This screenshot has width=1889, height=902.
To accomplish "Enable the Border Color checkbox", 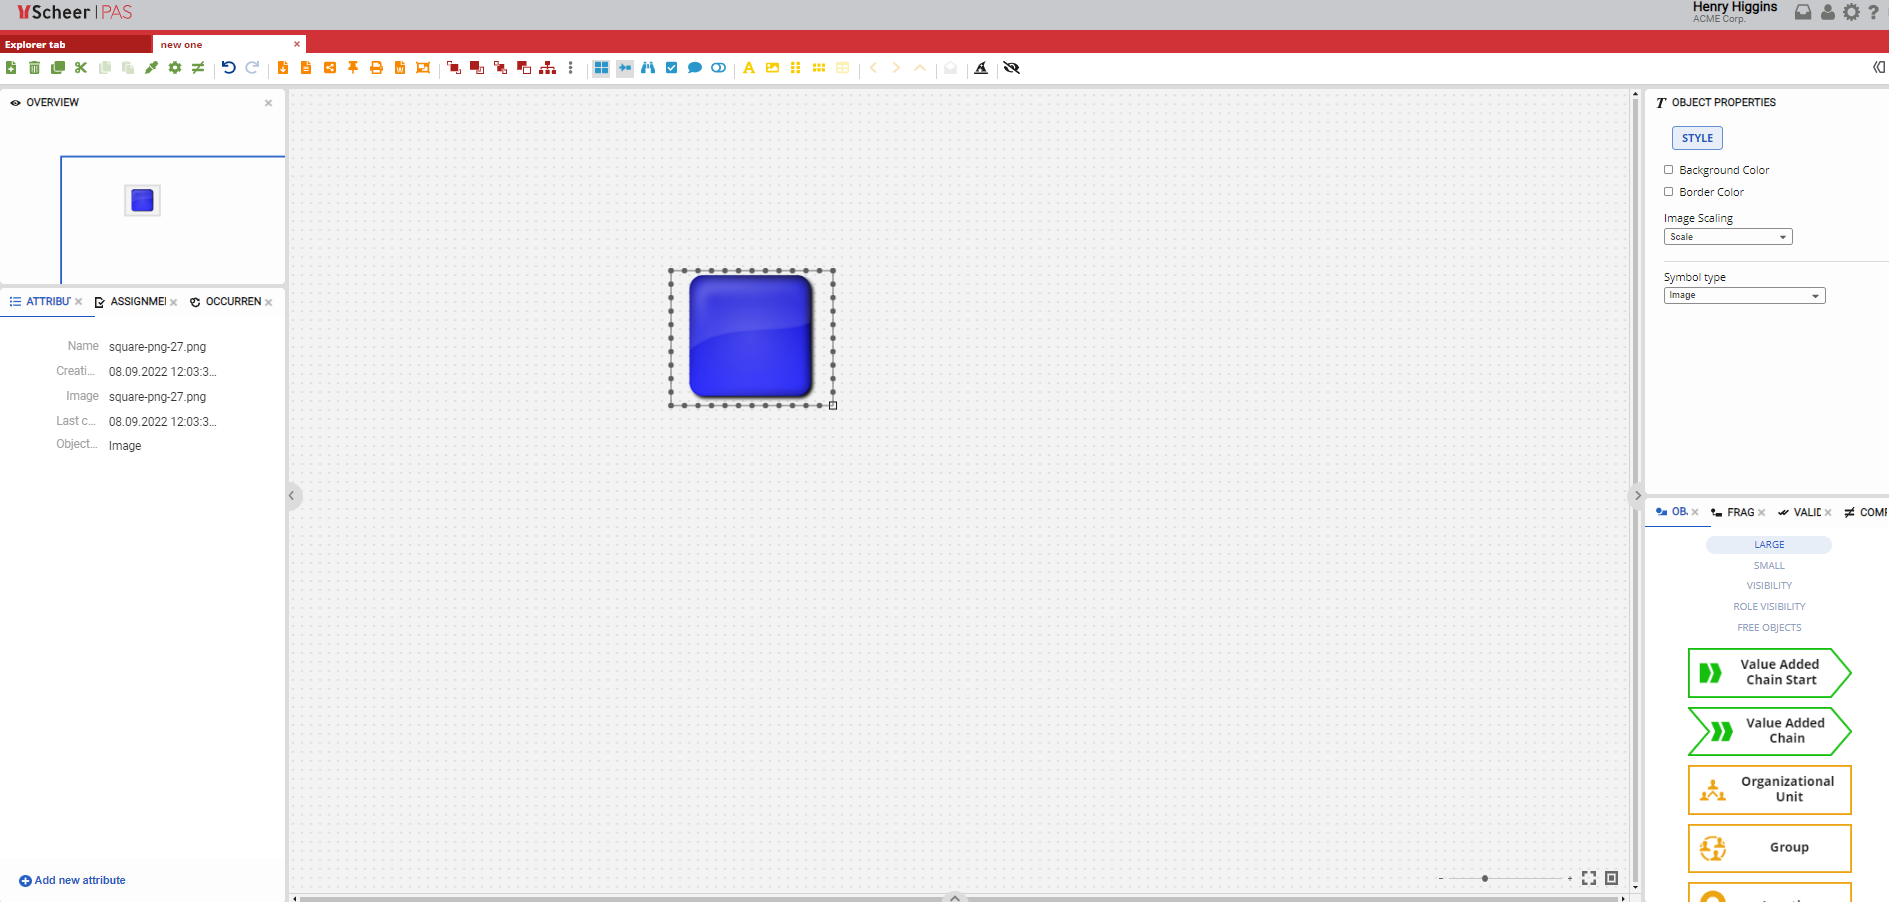I will click(x=1668, y=192).
